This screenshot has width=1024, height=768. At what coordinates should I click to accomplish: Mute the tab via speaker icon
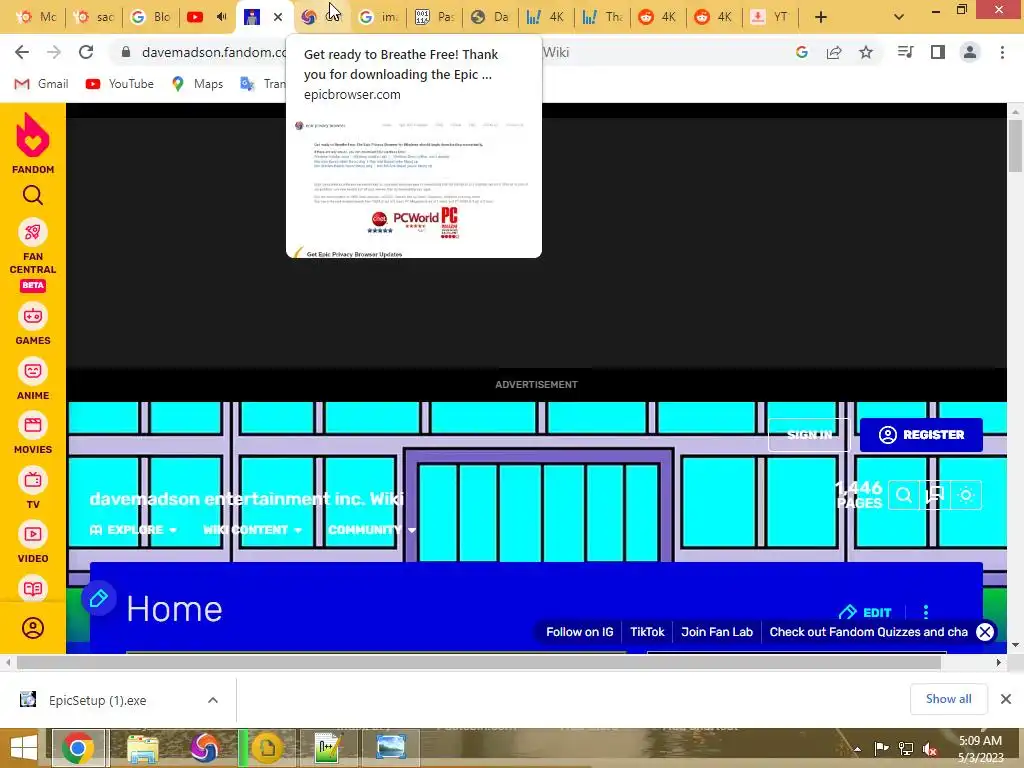pos(221,17)
